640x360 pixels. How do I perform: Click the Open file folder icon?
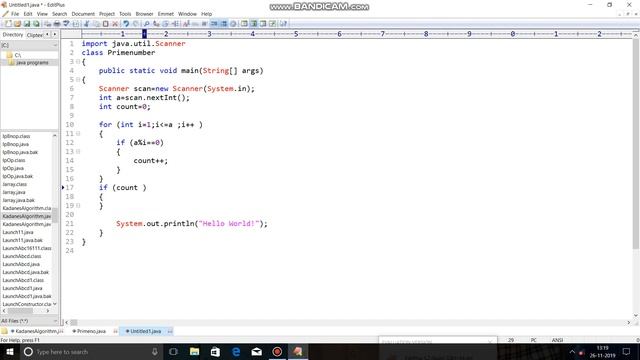(x=17, y=24)
